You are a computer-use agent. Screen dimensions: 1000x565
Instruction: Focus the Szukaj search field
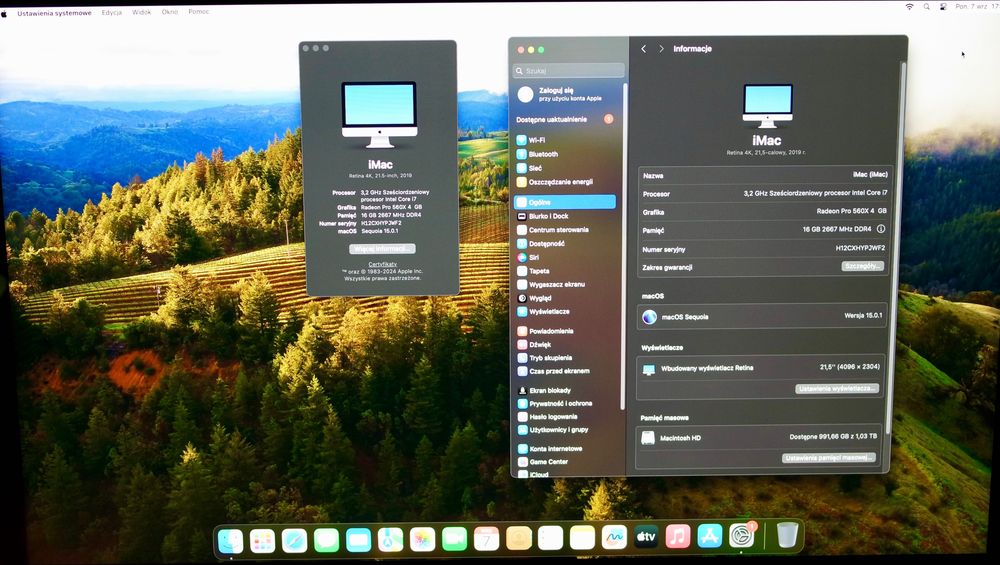tap(569, 70)
